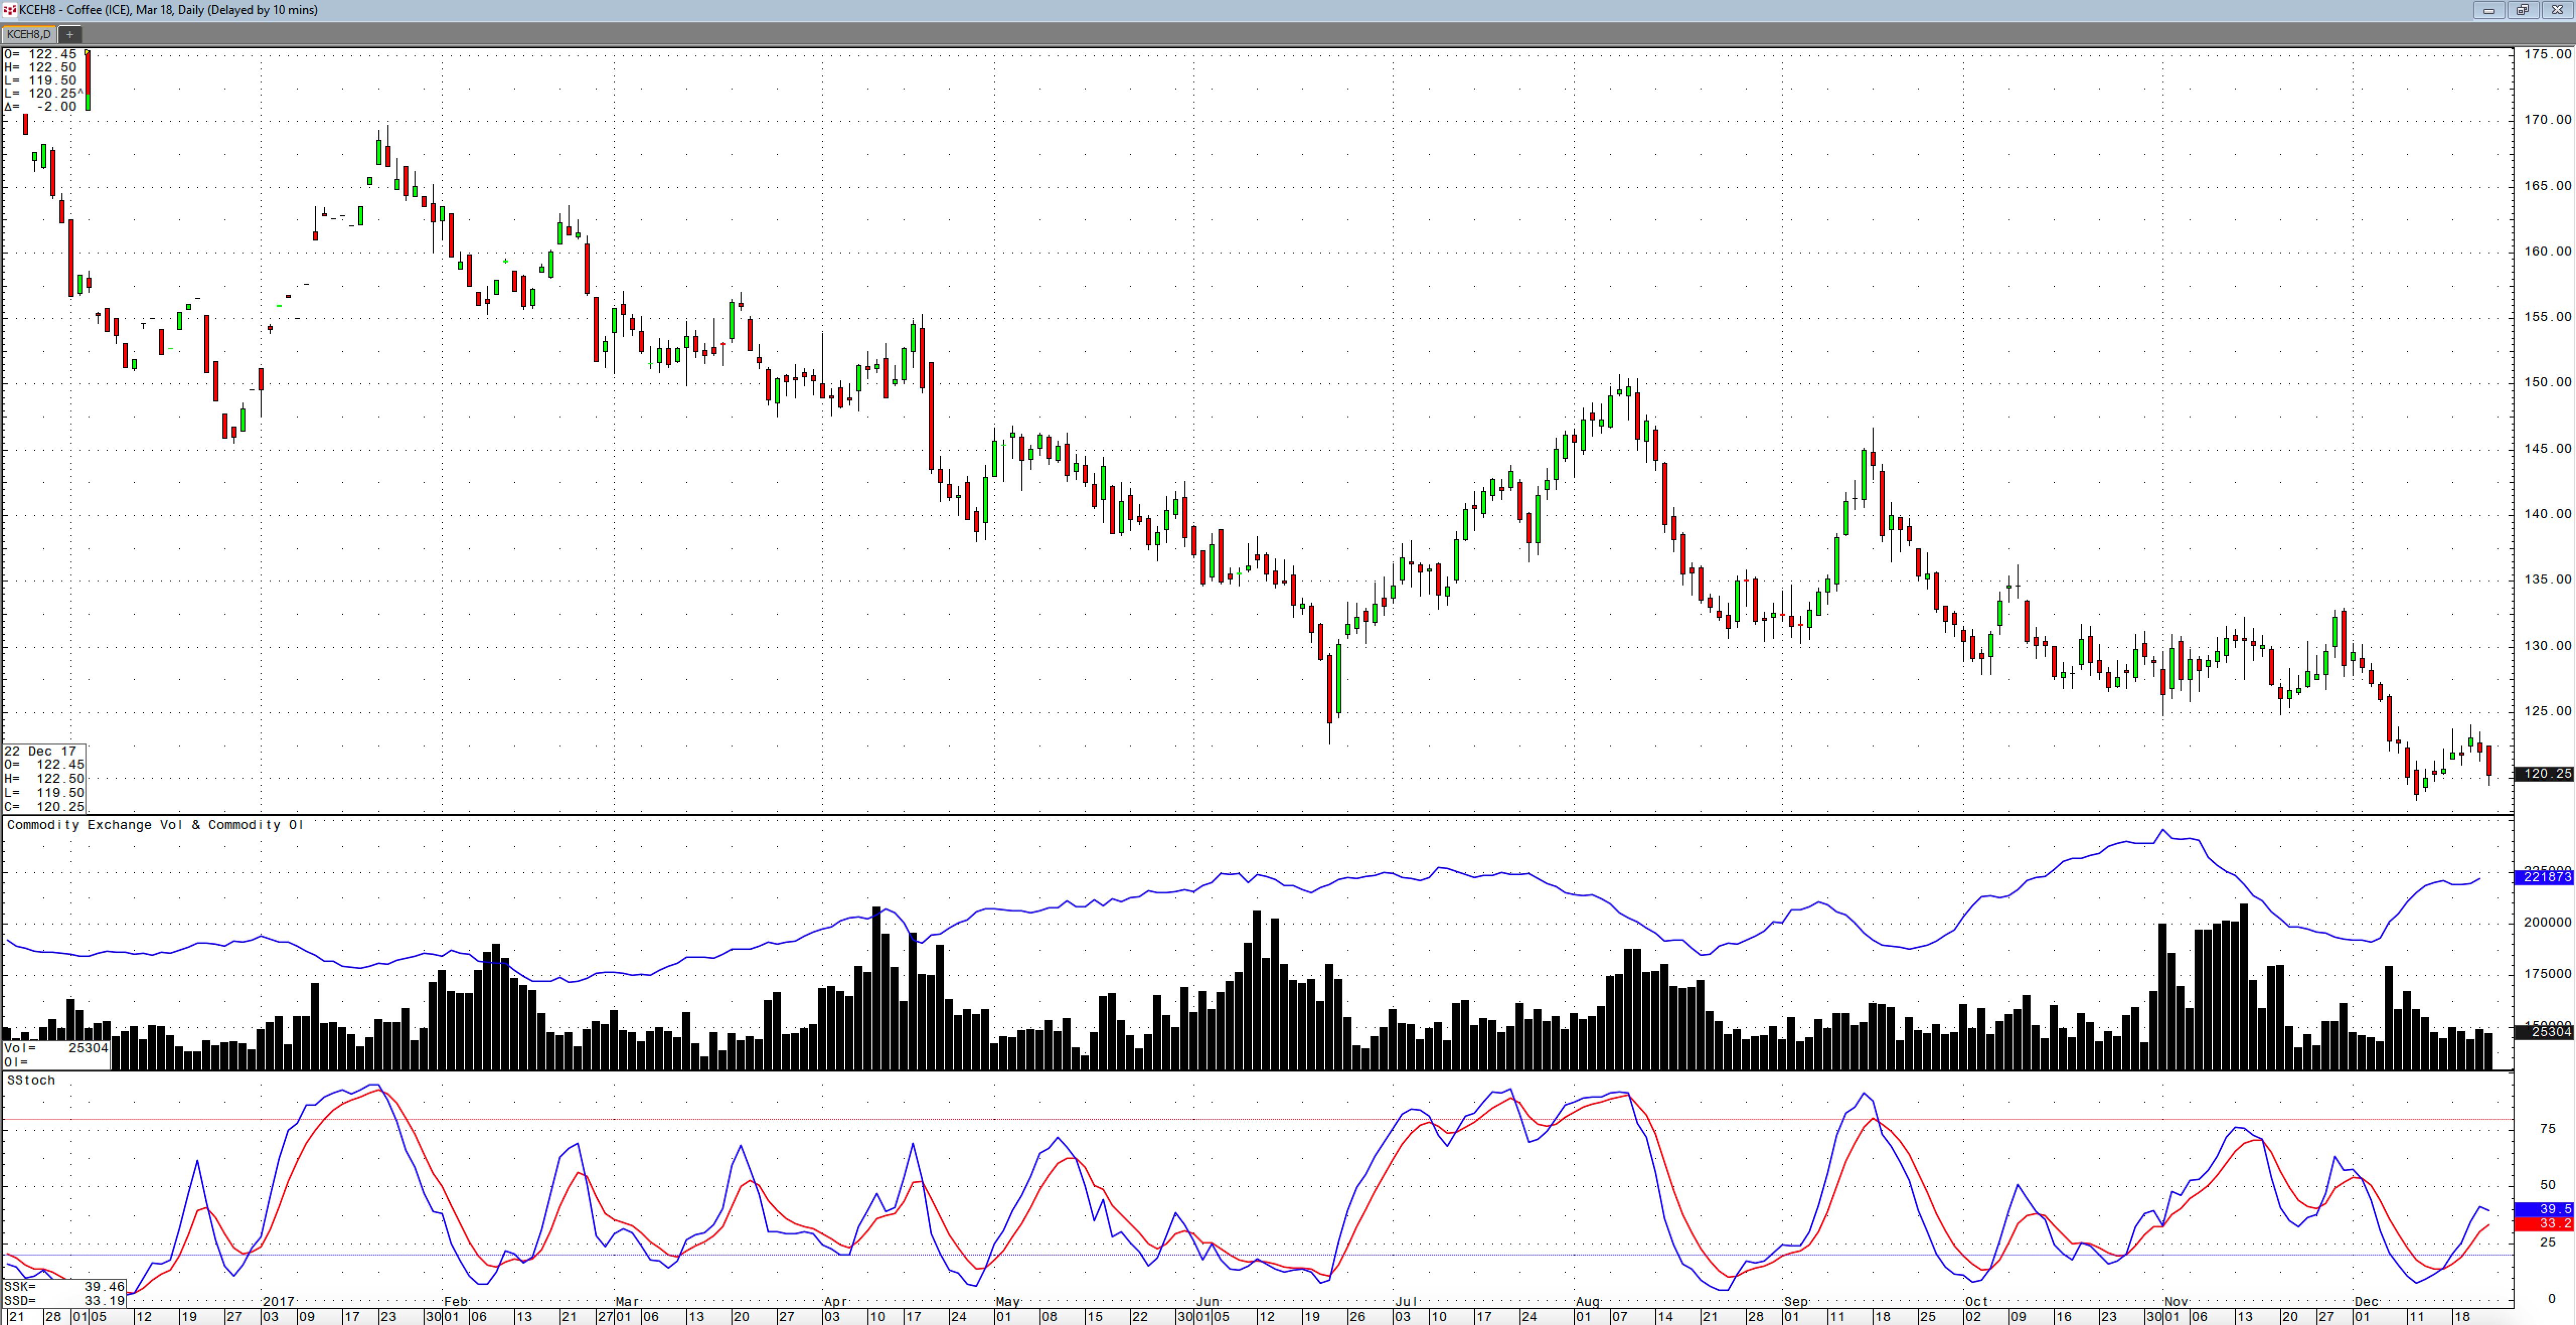Click the 'O= 122.45' value at top left

40,54
